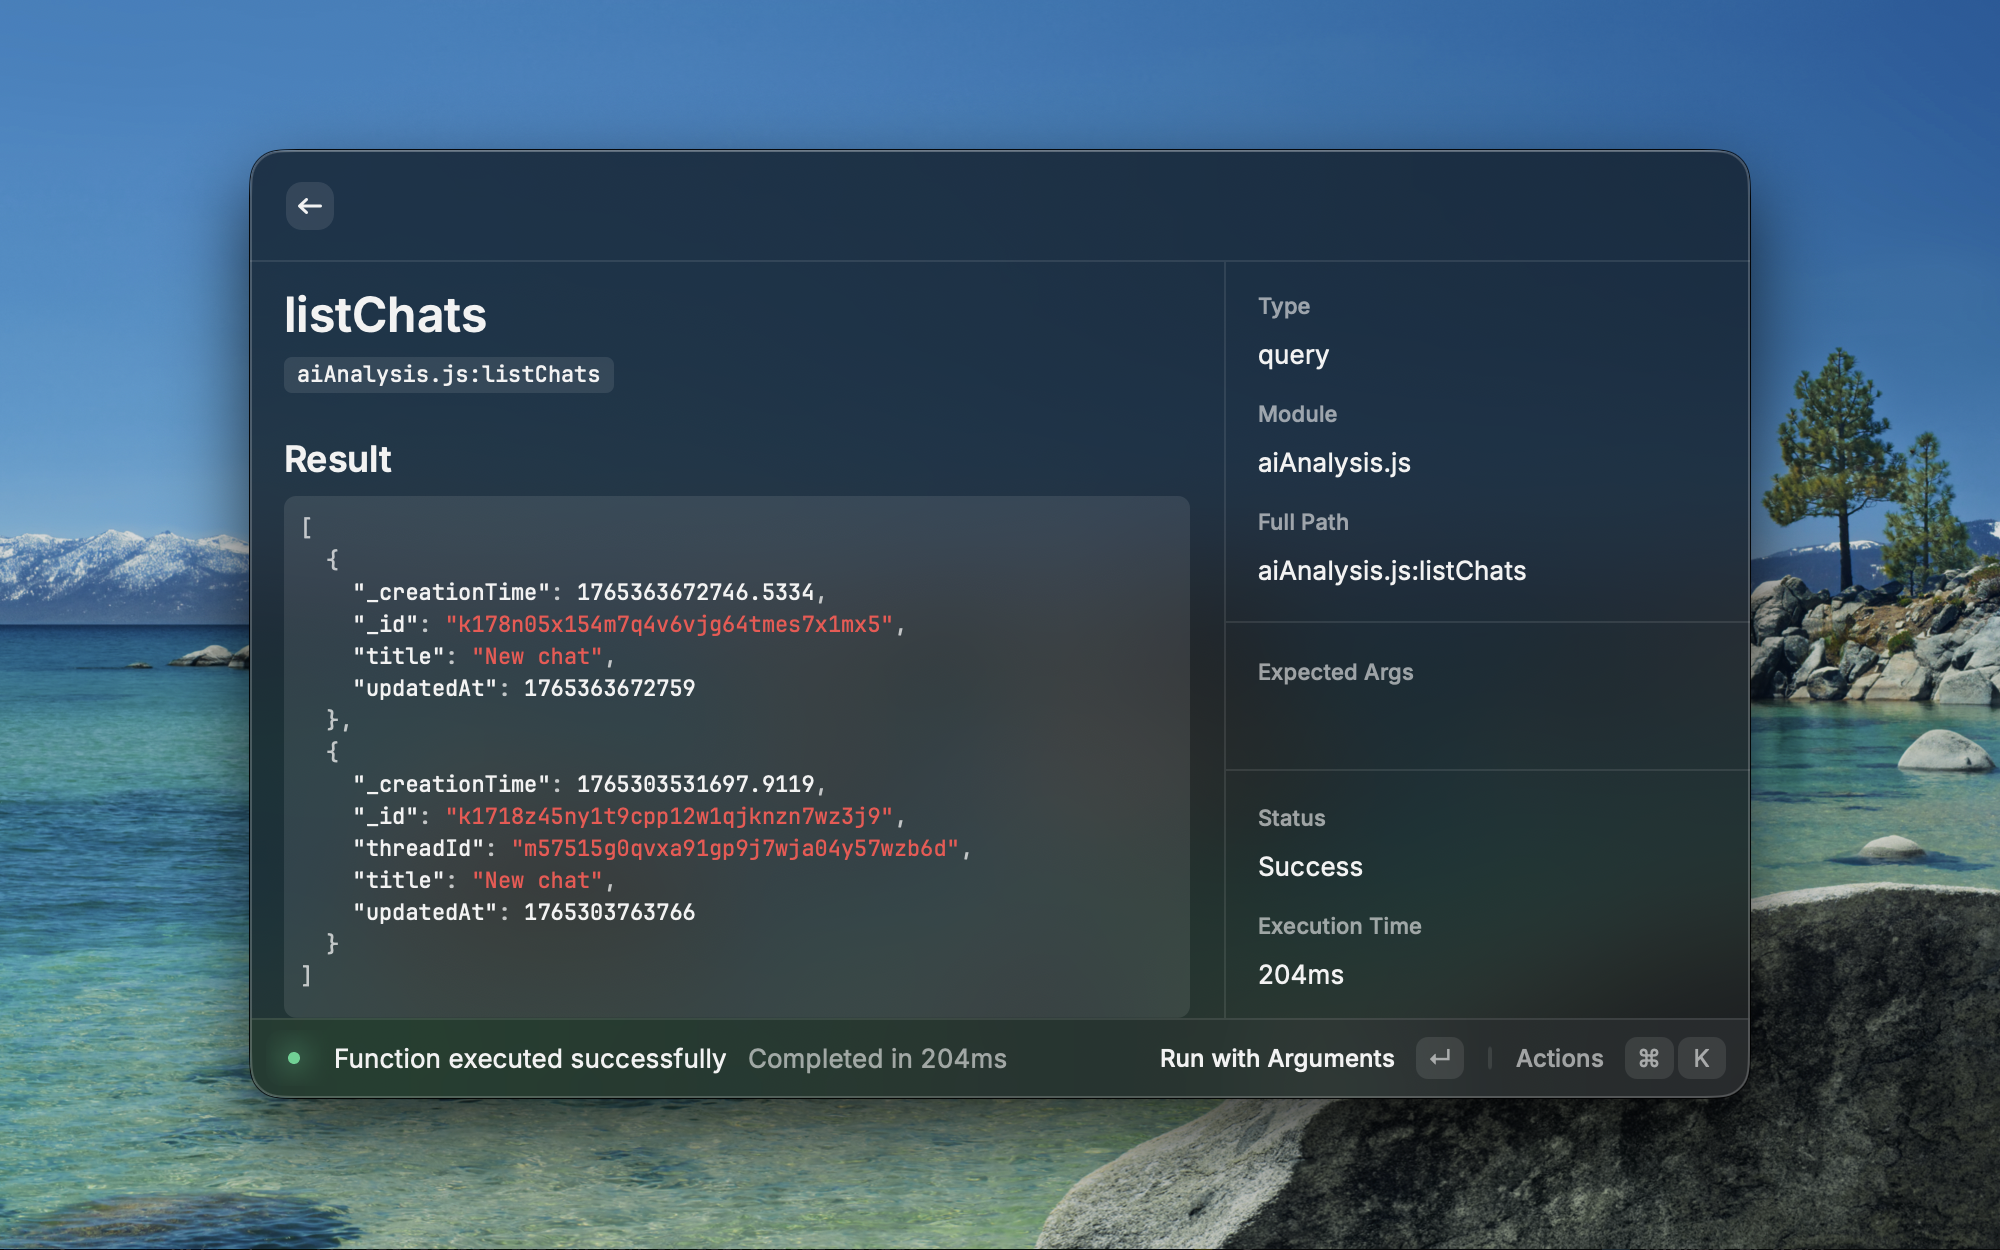Click the threadId string value

(x=735, y=849)
